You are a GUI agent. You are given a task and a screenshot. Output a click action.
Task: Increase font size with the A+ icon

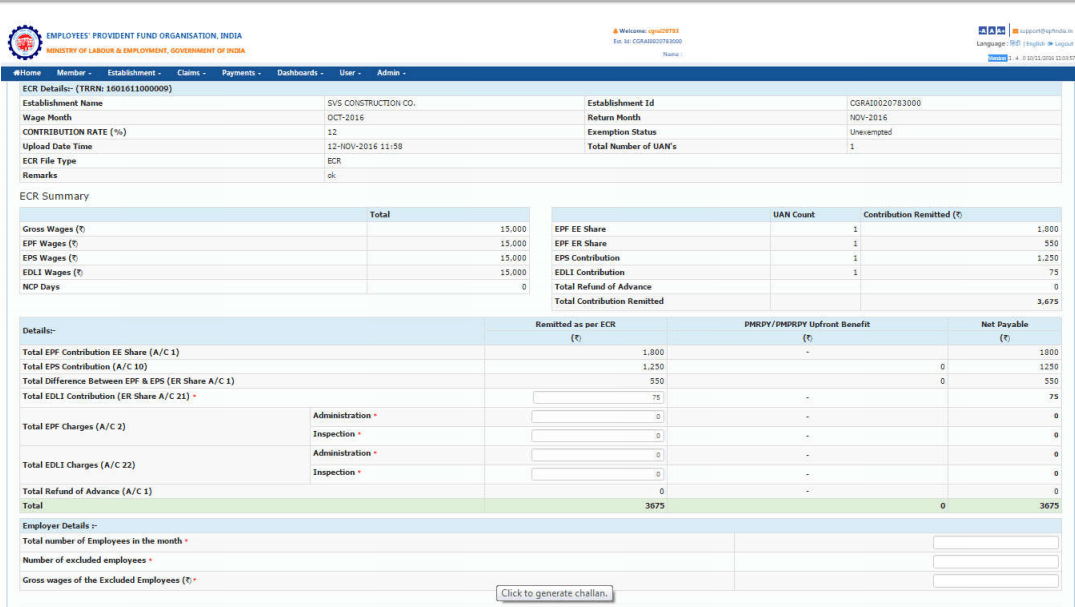(x=1001, y=31)
